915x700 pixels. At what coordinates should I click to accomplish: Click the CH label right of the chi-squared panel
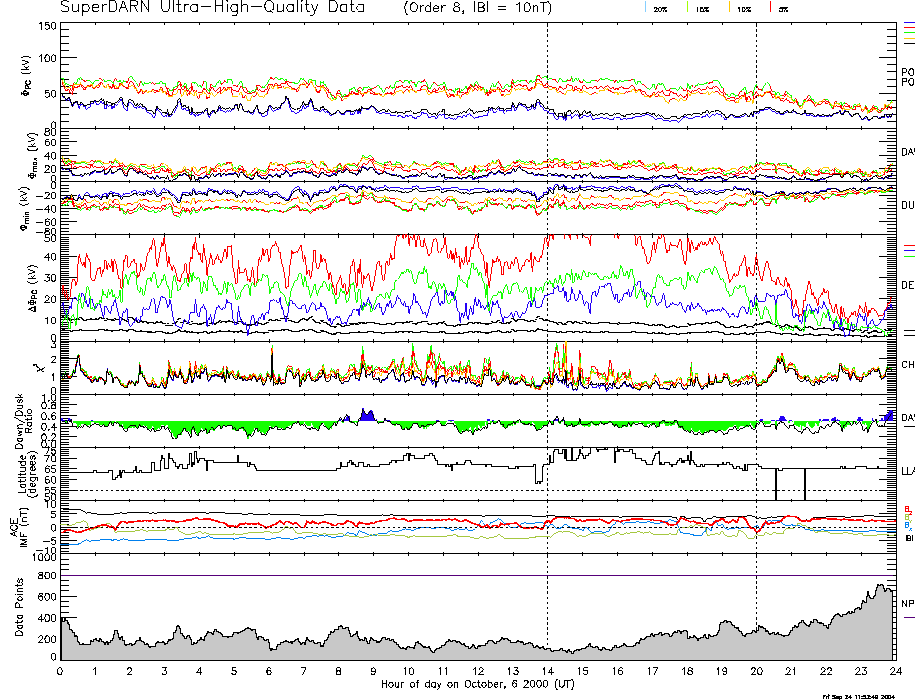click(907, 365)
